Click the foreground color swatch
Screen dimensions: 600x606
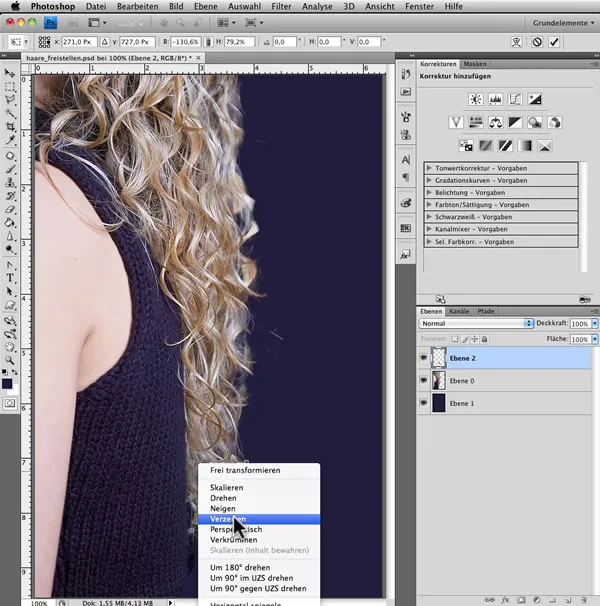click(8, 381)
